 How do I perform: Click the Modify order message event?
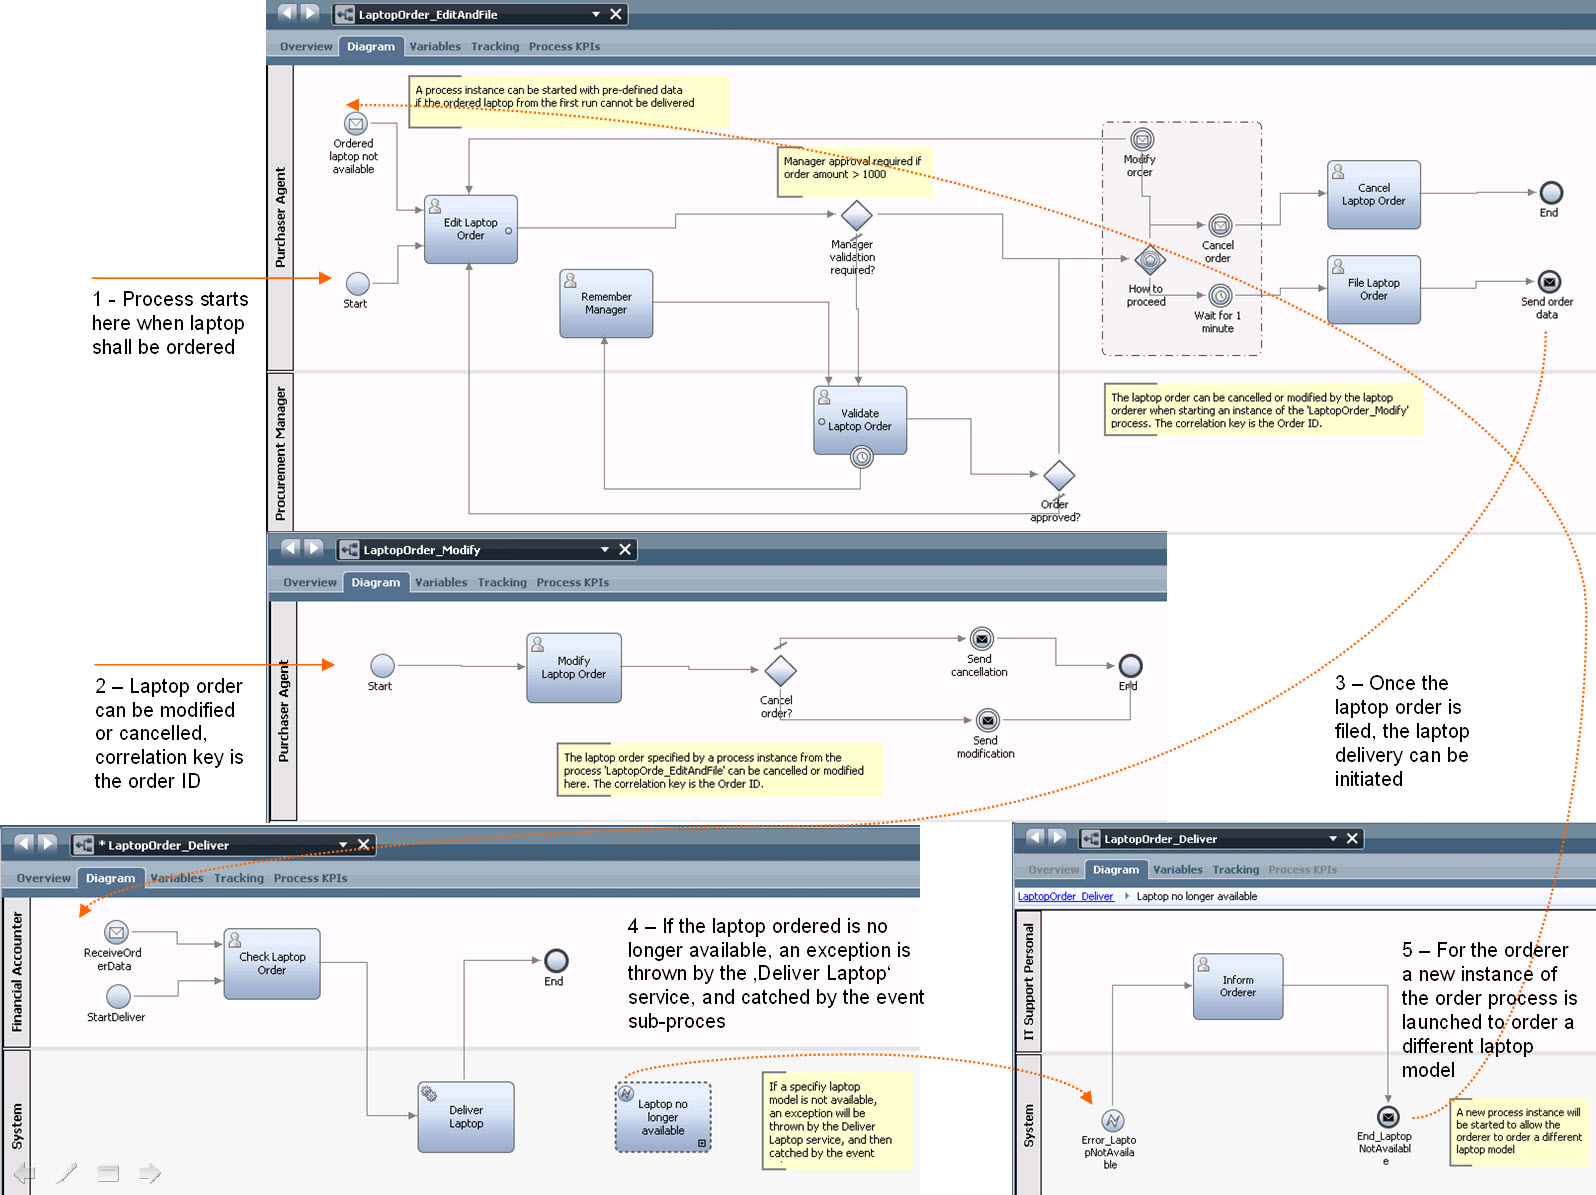(x=1142, y=139)
